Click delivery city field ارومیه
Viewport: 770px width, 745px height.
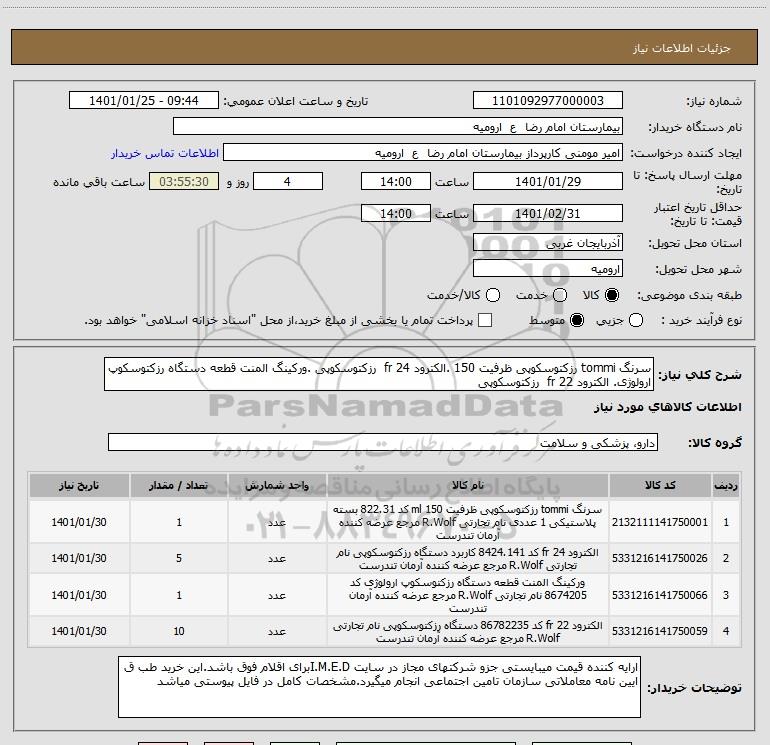548,269
